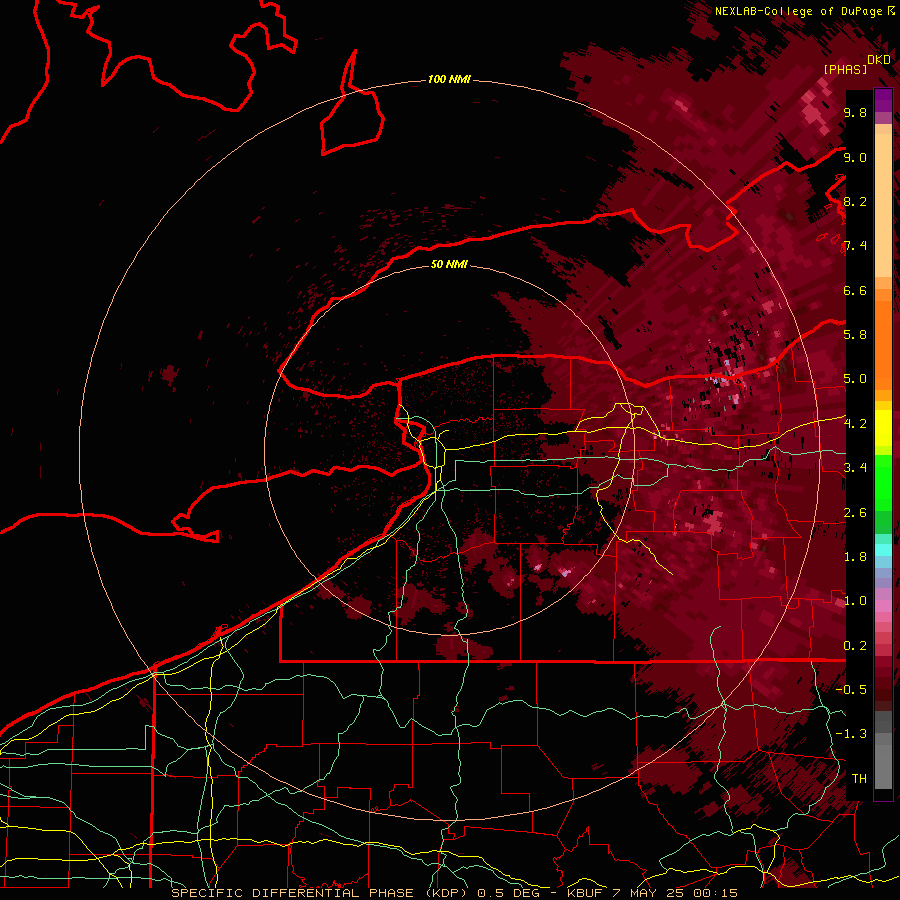Click the 'TH' threshold label on the scale

pos(859,779)
